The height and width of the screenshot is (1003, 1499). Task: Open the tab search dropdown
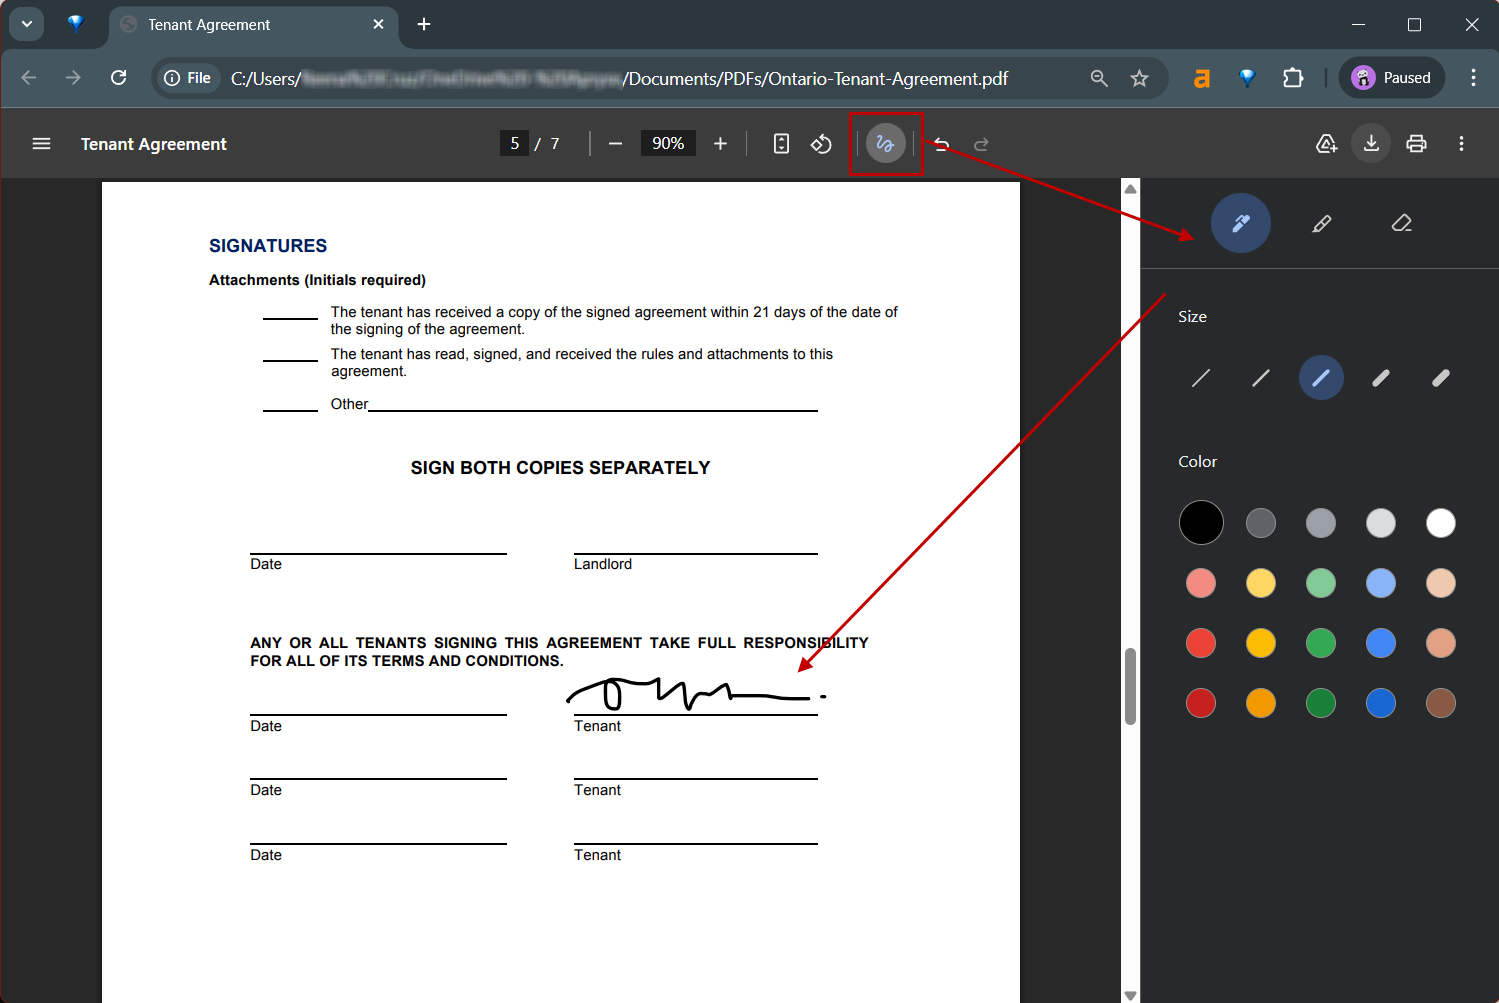click(26, 23)
